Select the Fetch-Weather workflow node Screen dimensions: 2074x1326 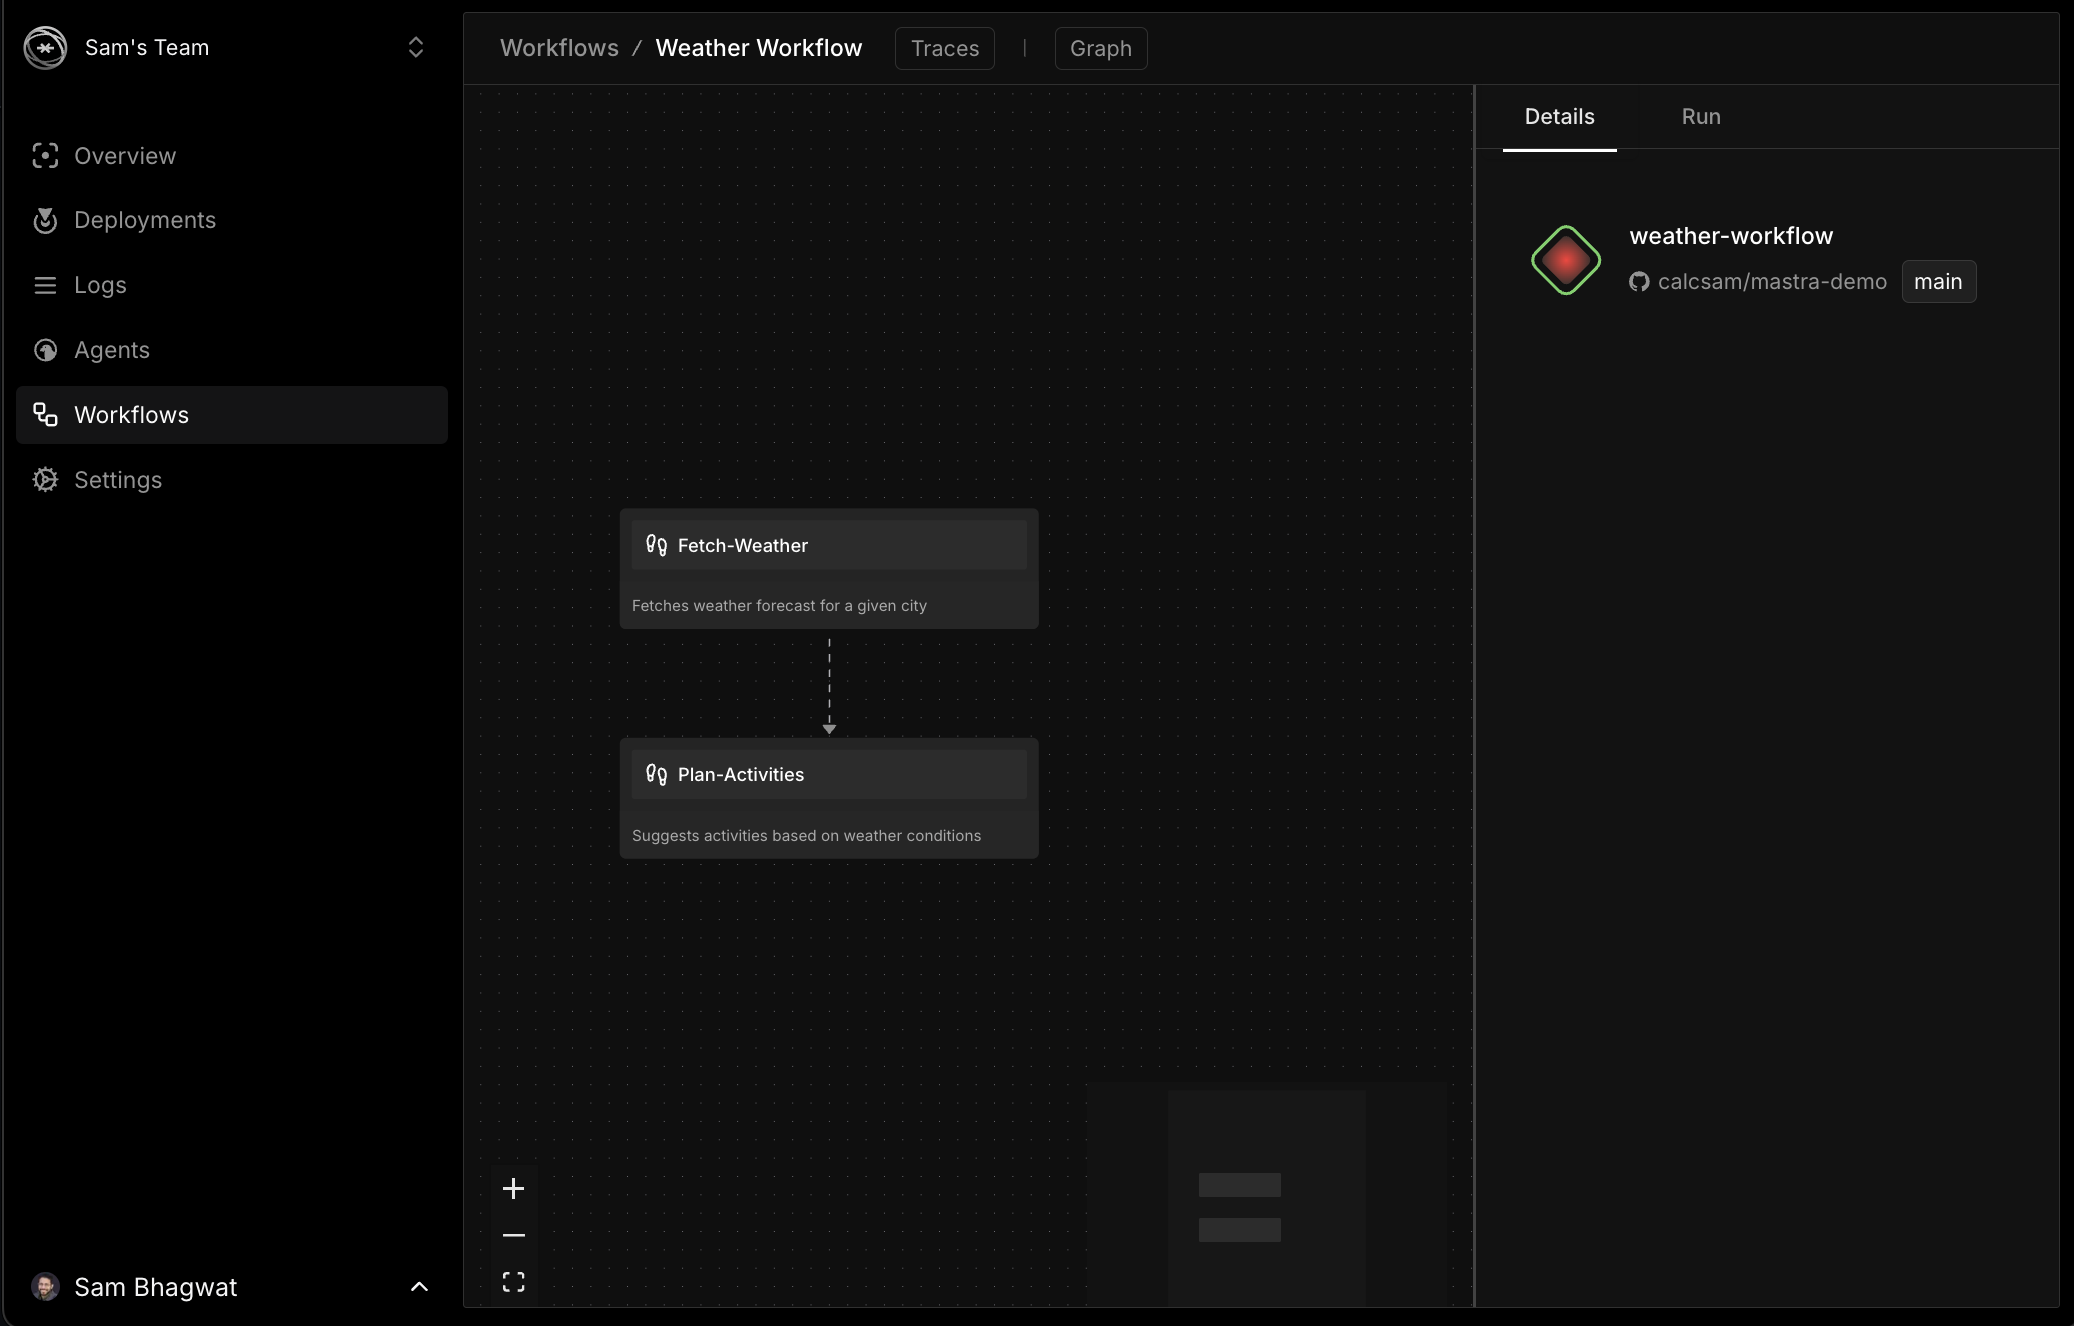(829, 545)
